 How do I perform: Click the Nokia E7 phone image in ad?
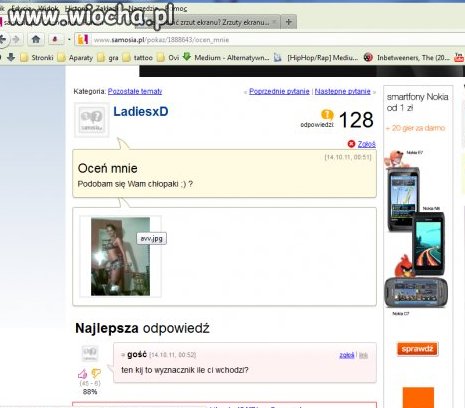pyautogui.click(x=403, y=199)
